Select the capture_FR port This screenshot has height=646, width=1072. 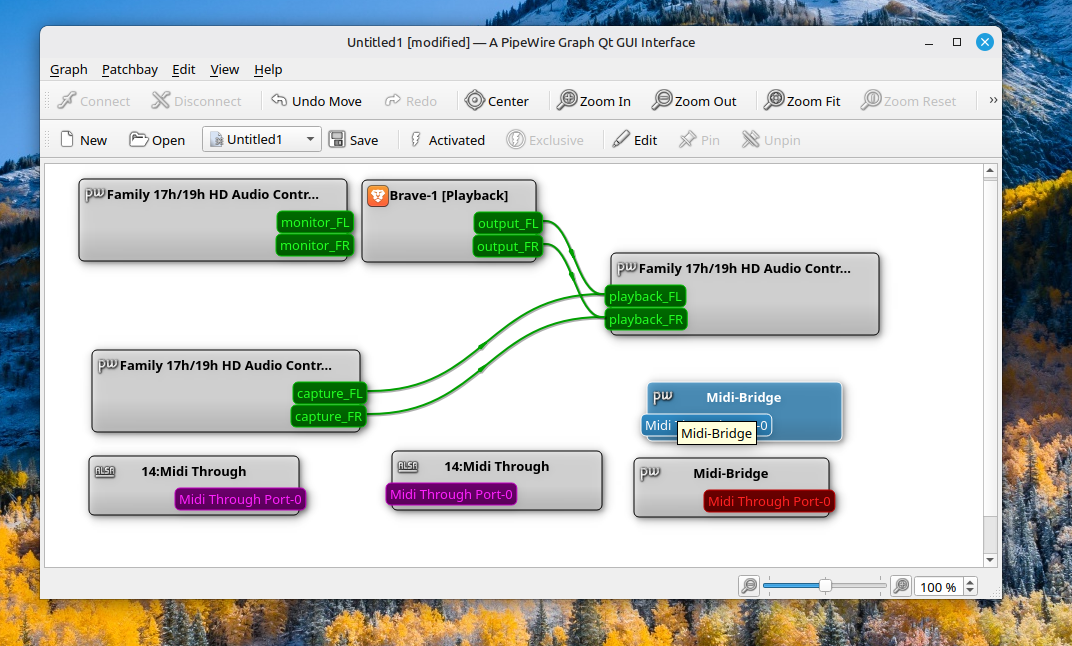329,416
